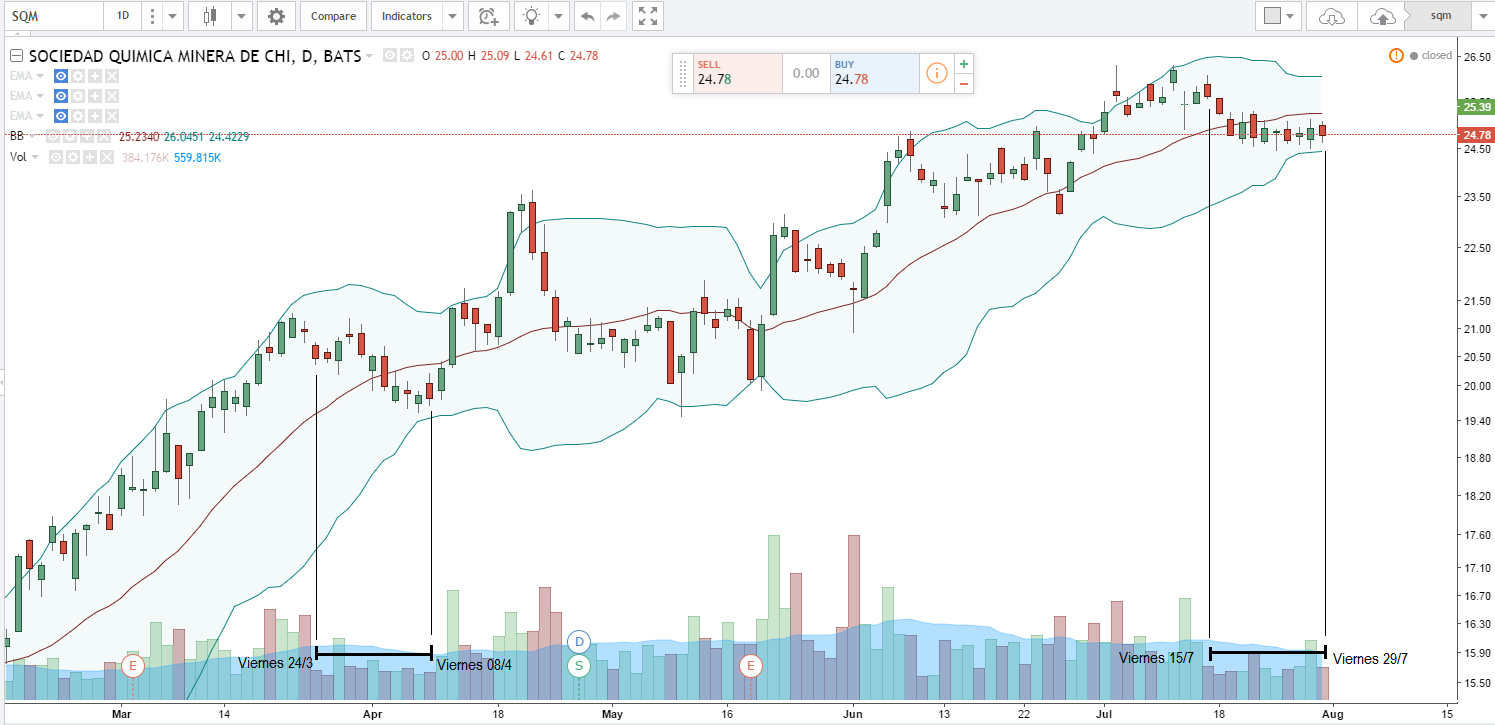Toggle visibility of the main price series
The image size is (1495, 725).
click(x=390, y=56)
